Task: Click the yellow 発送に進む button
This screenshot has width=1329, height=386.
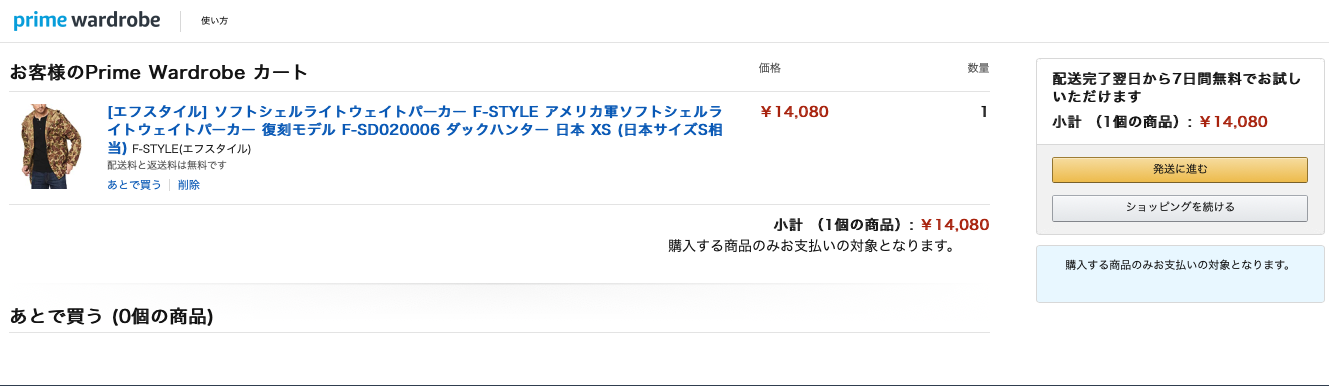Action: pos(1179,170)
